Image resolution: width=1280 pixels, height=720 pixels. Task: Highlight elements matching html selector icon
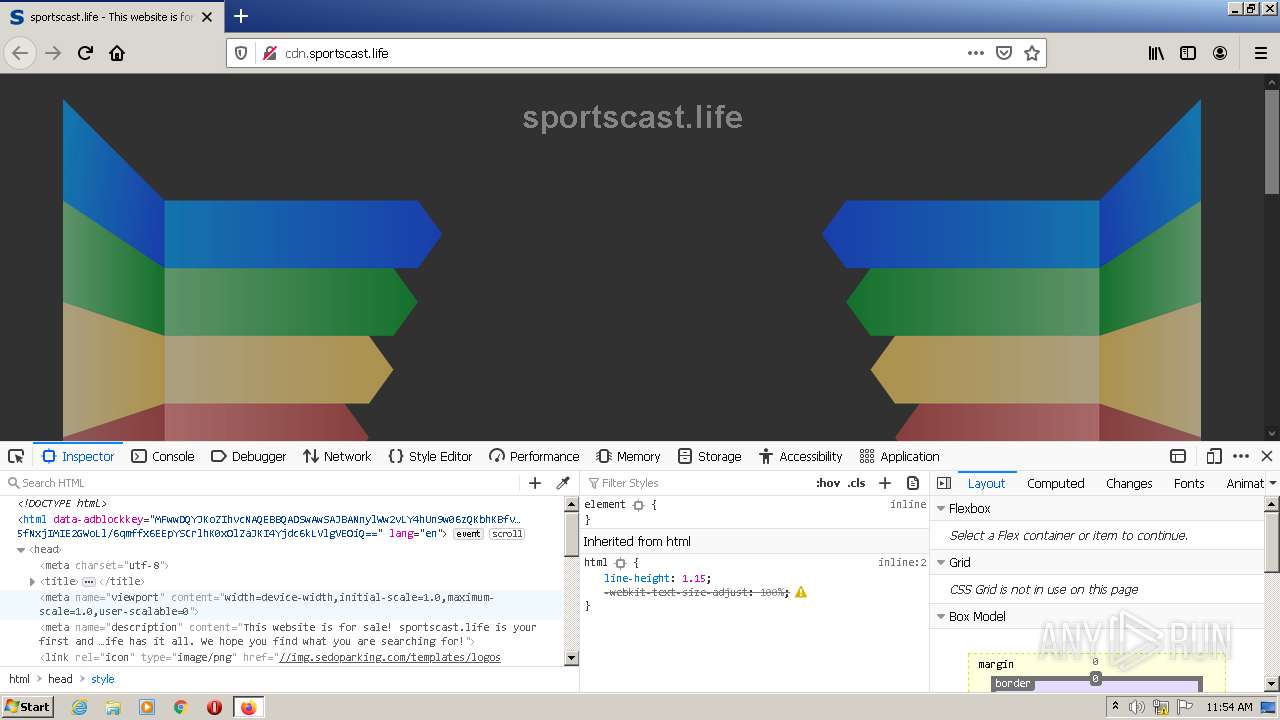click(620, 563)
